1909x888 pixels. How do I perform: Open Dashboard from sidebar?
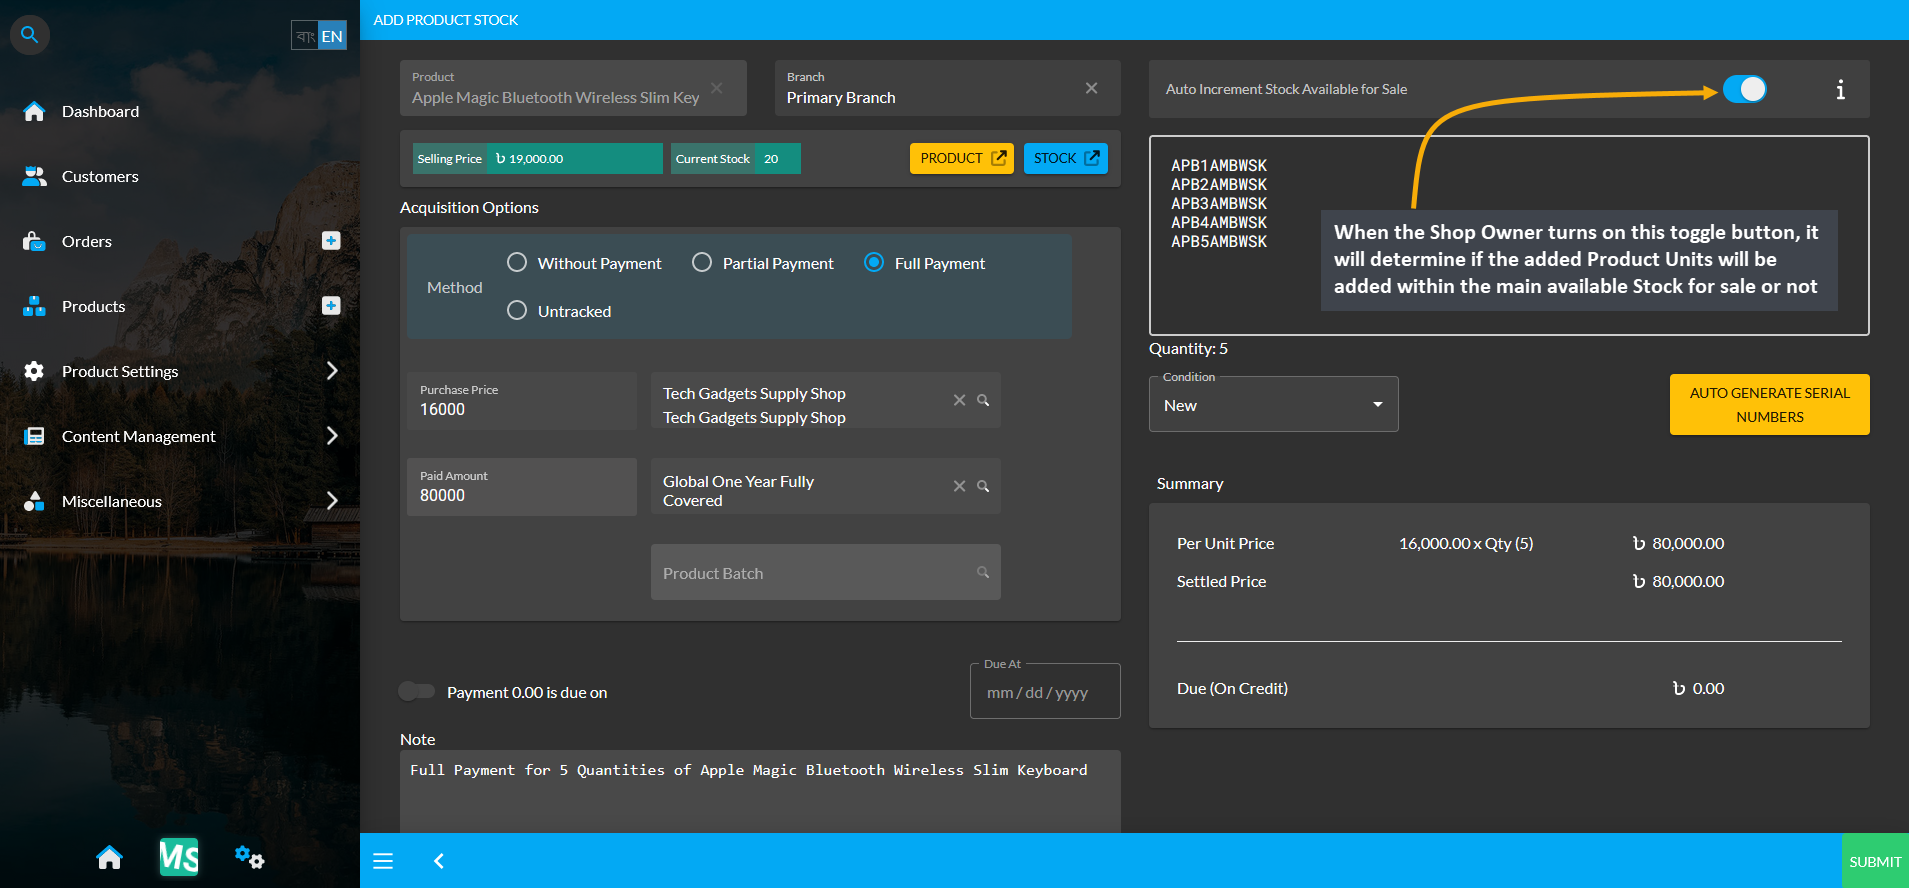100,111
